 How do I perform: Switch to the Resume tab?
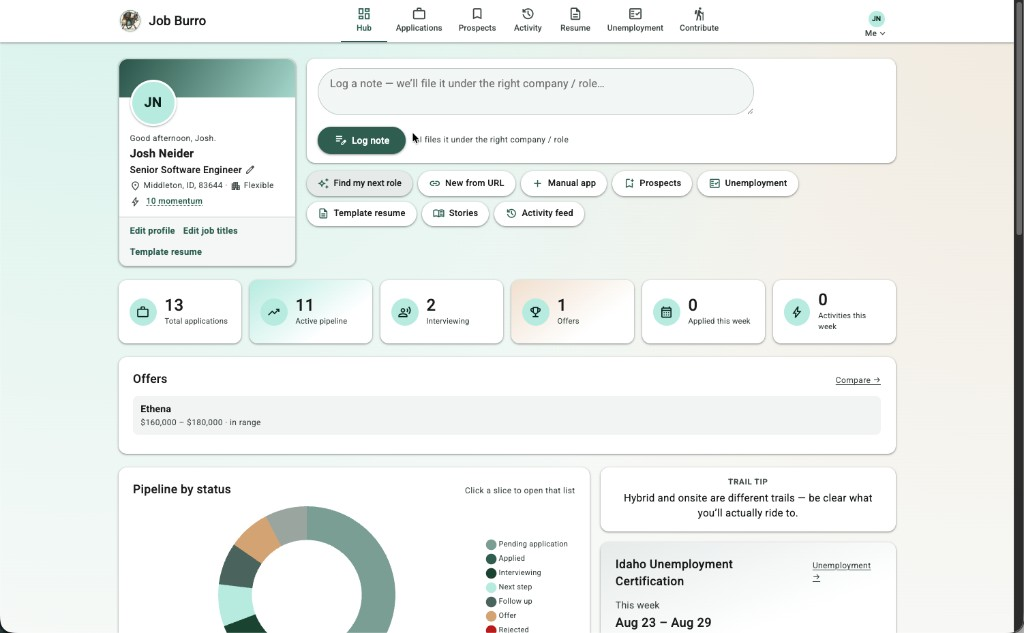(575, 20)
